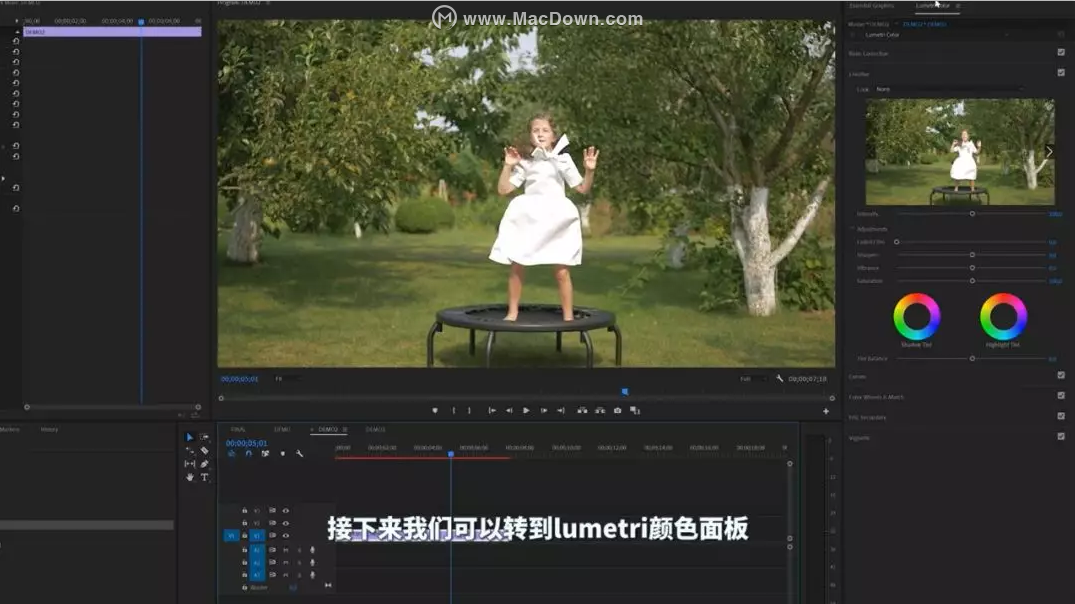Viewport: 1075px width, 604px height.
Task: Open timeline display settings wrench
Action: [300, 454]
